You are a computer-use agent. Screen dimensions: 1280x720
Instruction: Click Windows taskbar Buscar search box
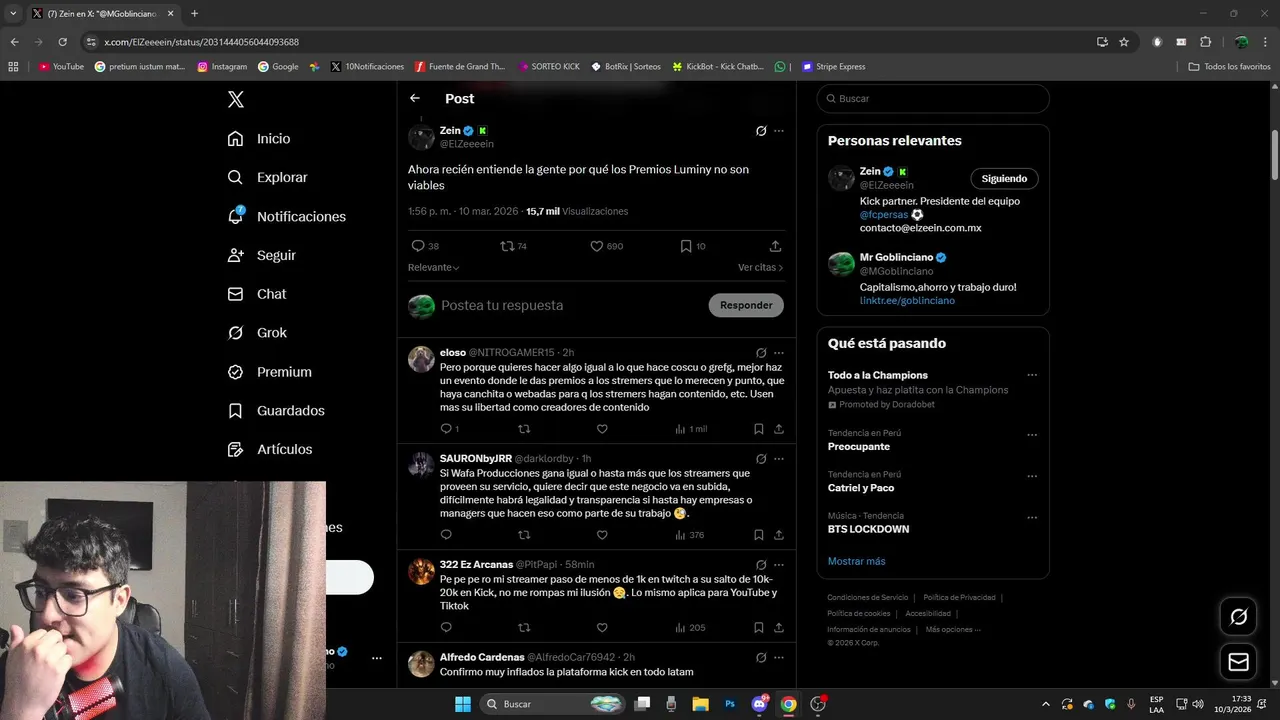(553, 704)
